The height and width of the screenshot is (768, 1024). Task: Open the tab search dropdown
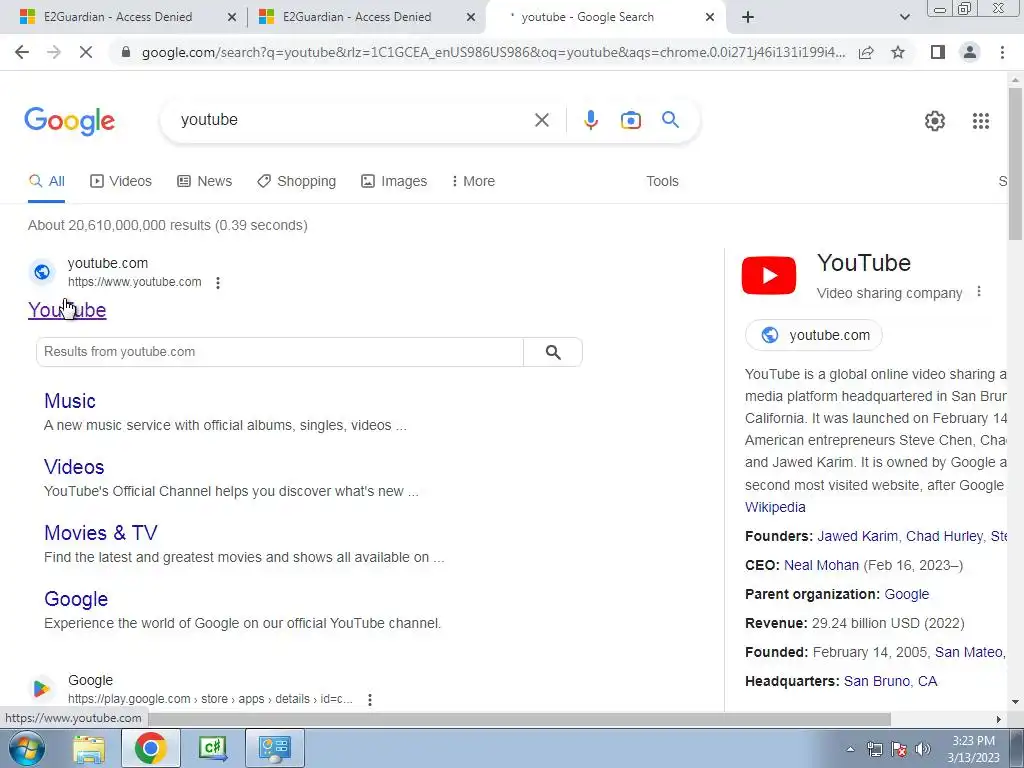point(904,17)
